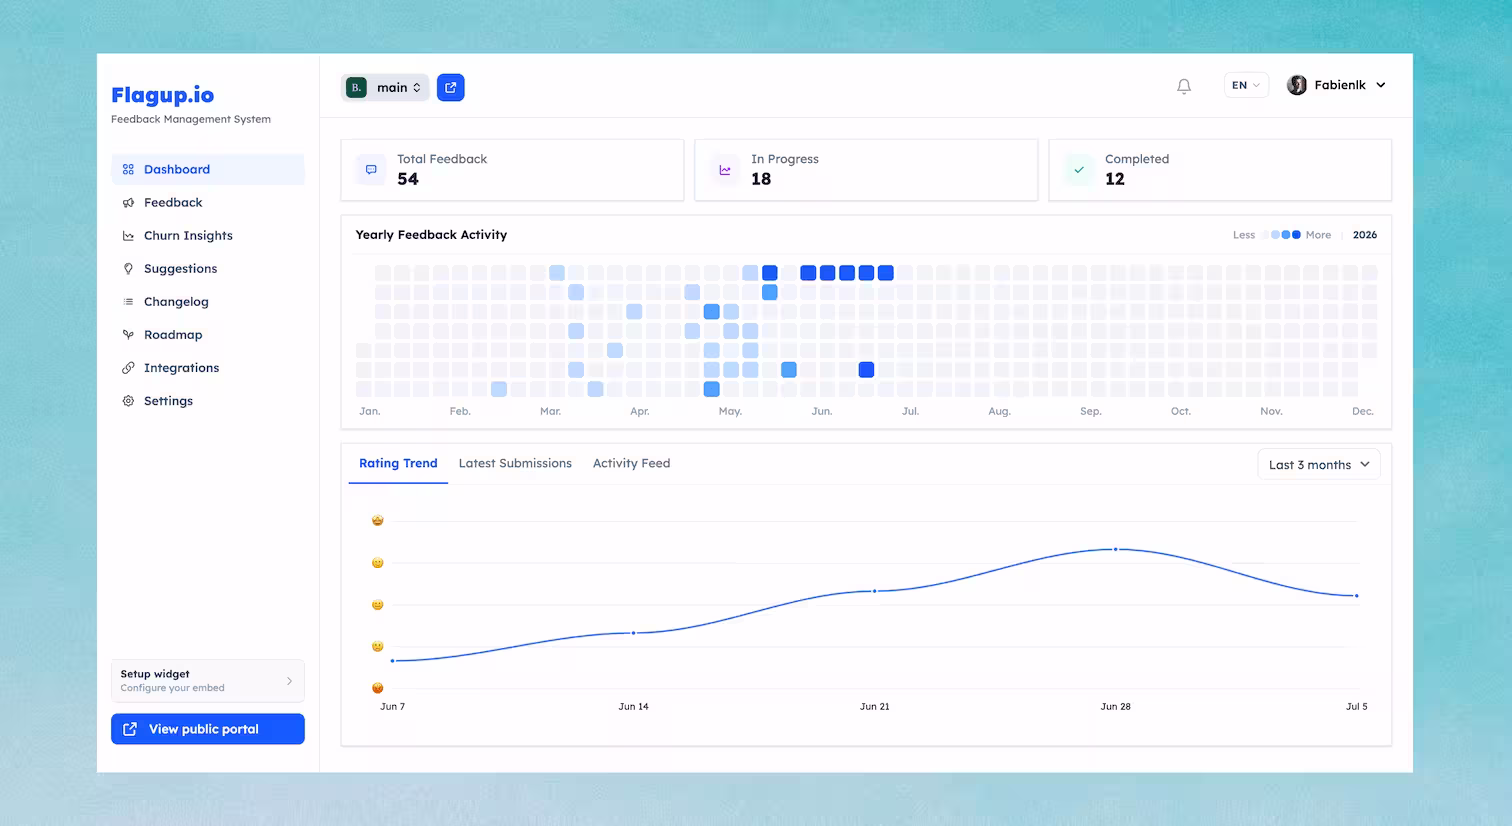The image size is (1512, 826).
Task: Open the Settings gear in sidebar
Action: point(128,401)
